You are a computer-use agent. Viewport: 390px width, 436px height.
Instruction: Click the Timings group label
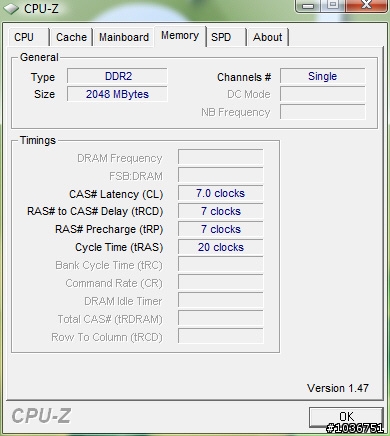coord(38,140)
